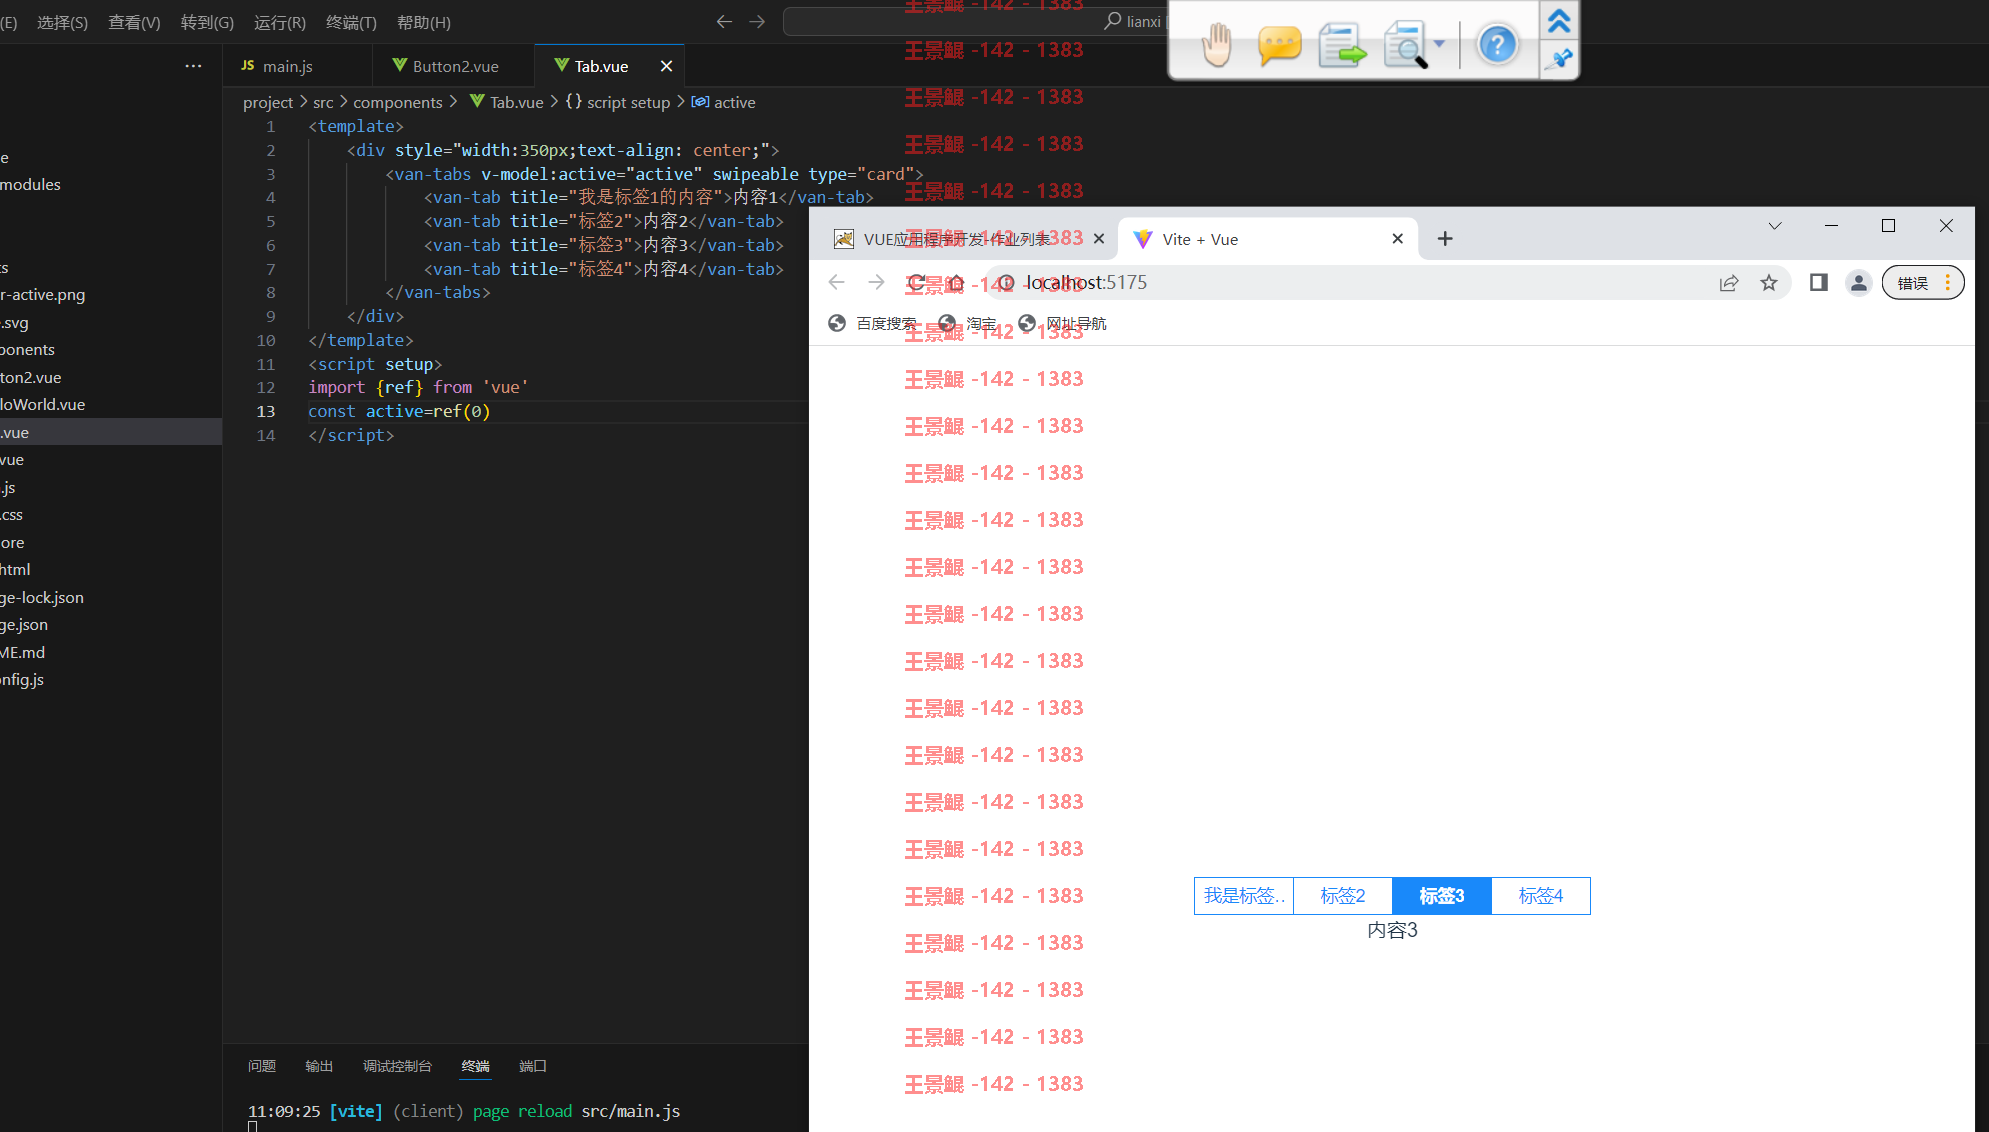Click browser back arrow
This screenshot has width=1989, height=1132.
point(837,283)
